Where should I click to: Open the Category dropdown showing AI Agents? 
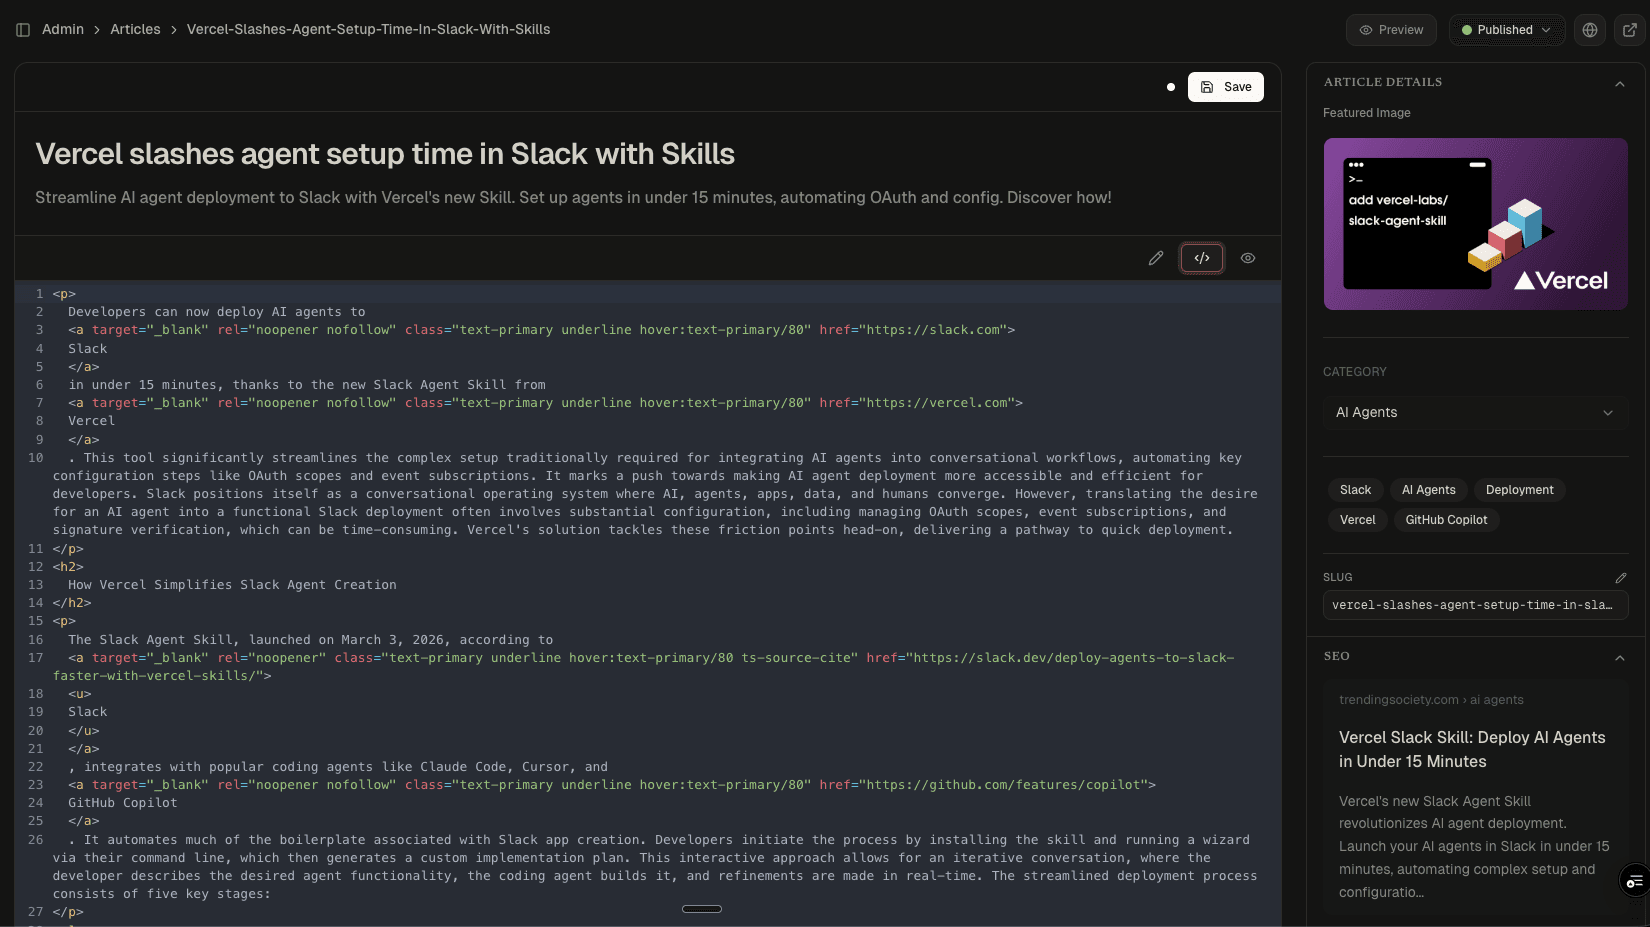click(1474, 412)
